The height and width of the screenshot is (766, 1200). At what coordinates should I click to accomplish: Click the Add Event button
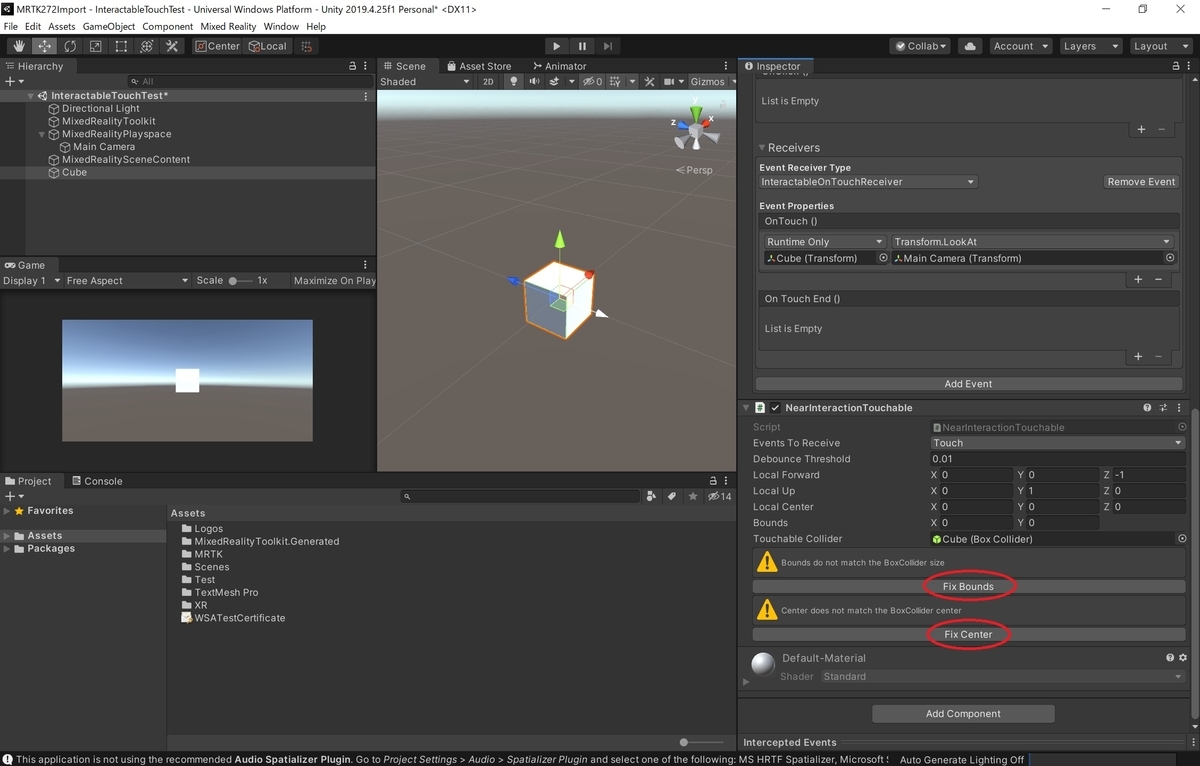[968, 384]
